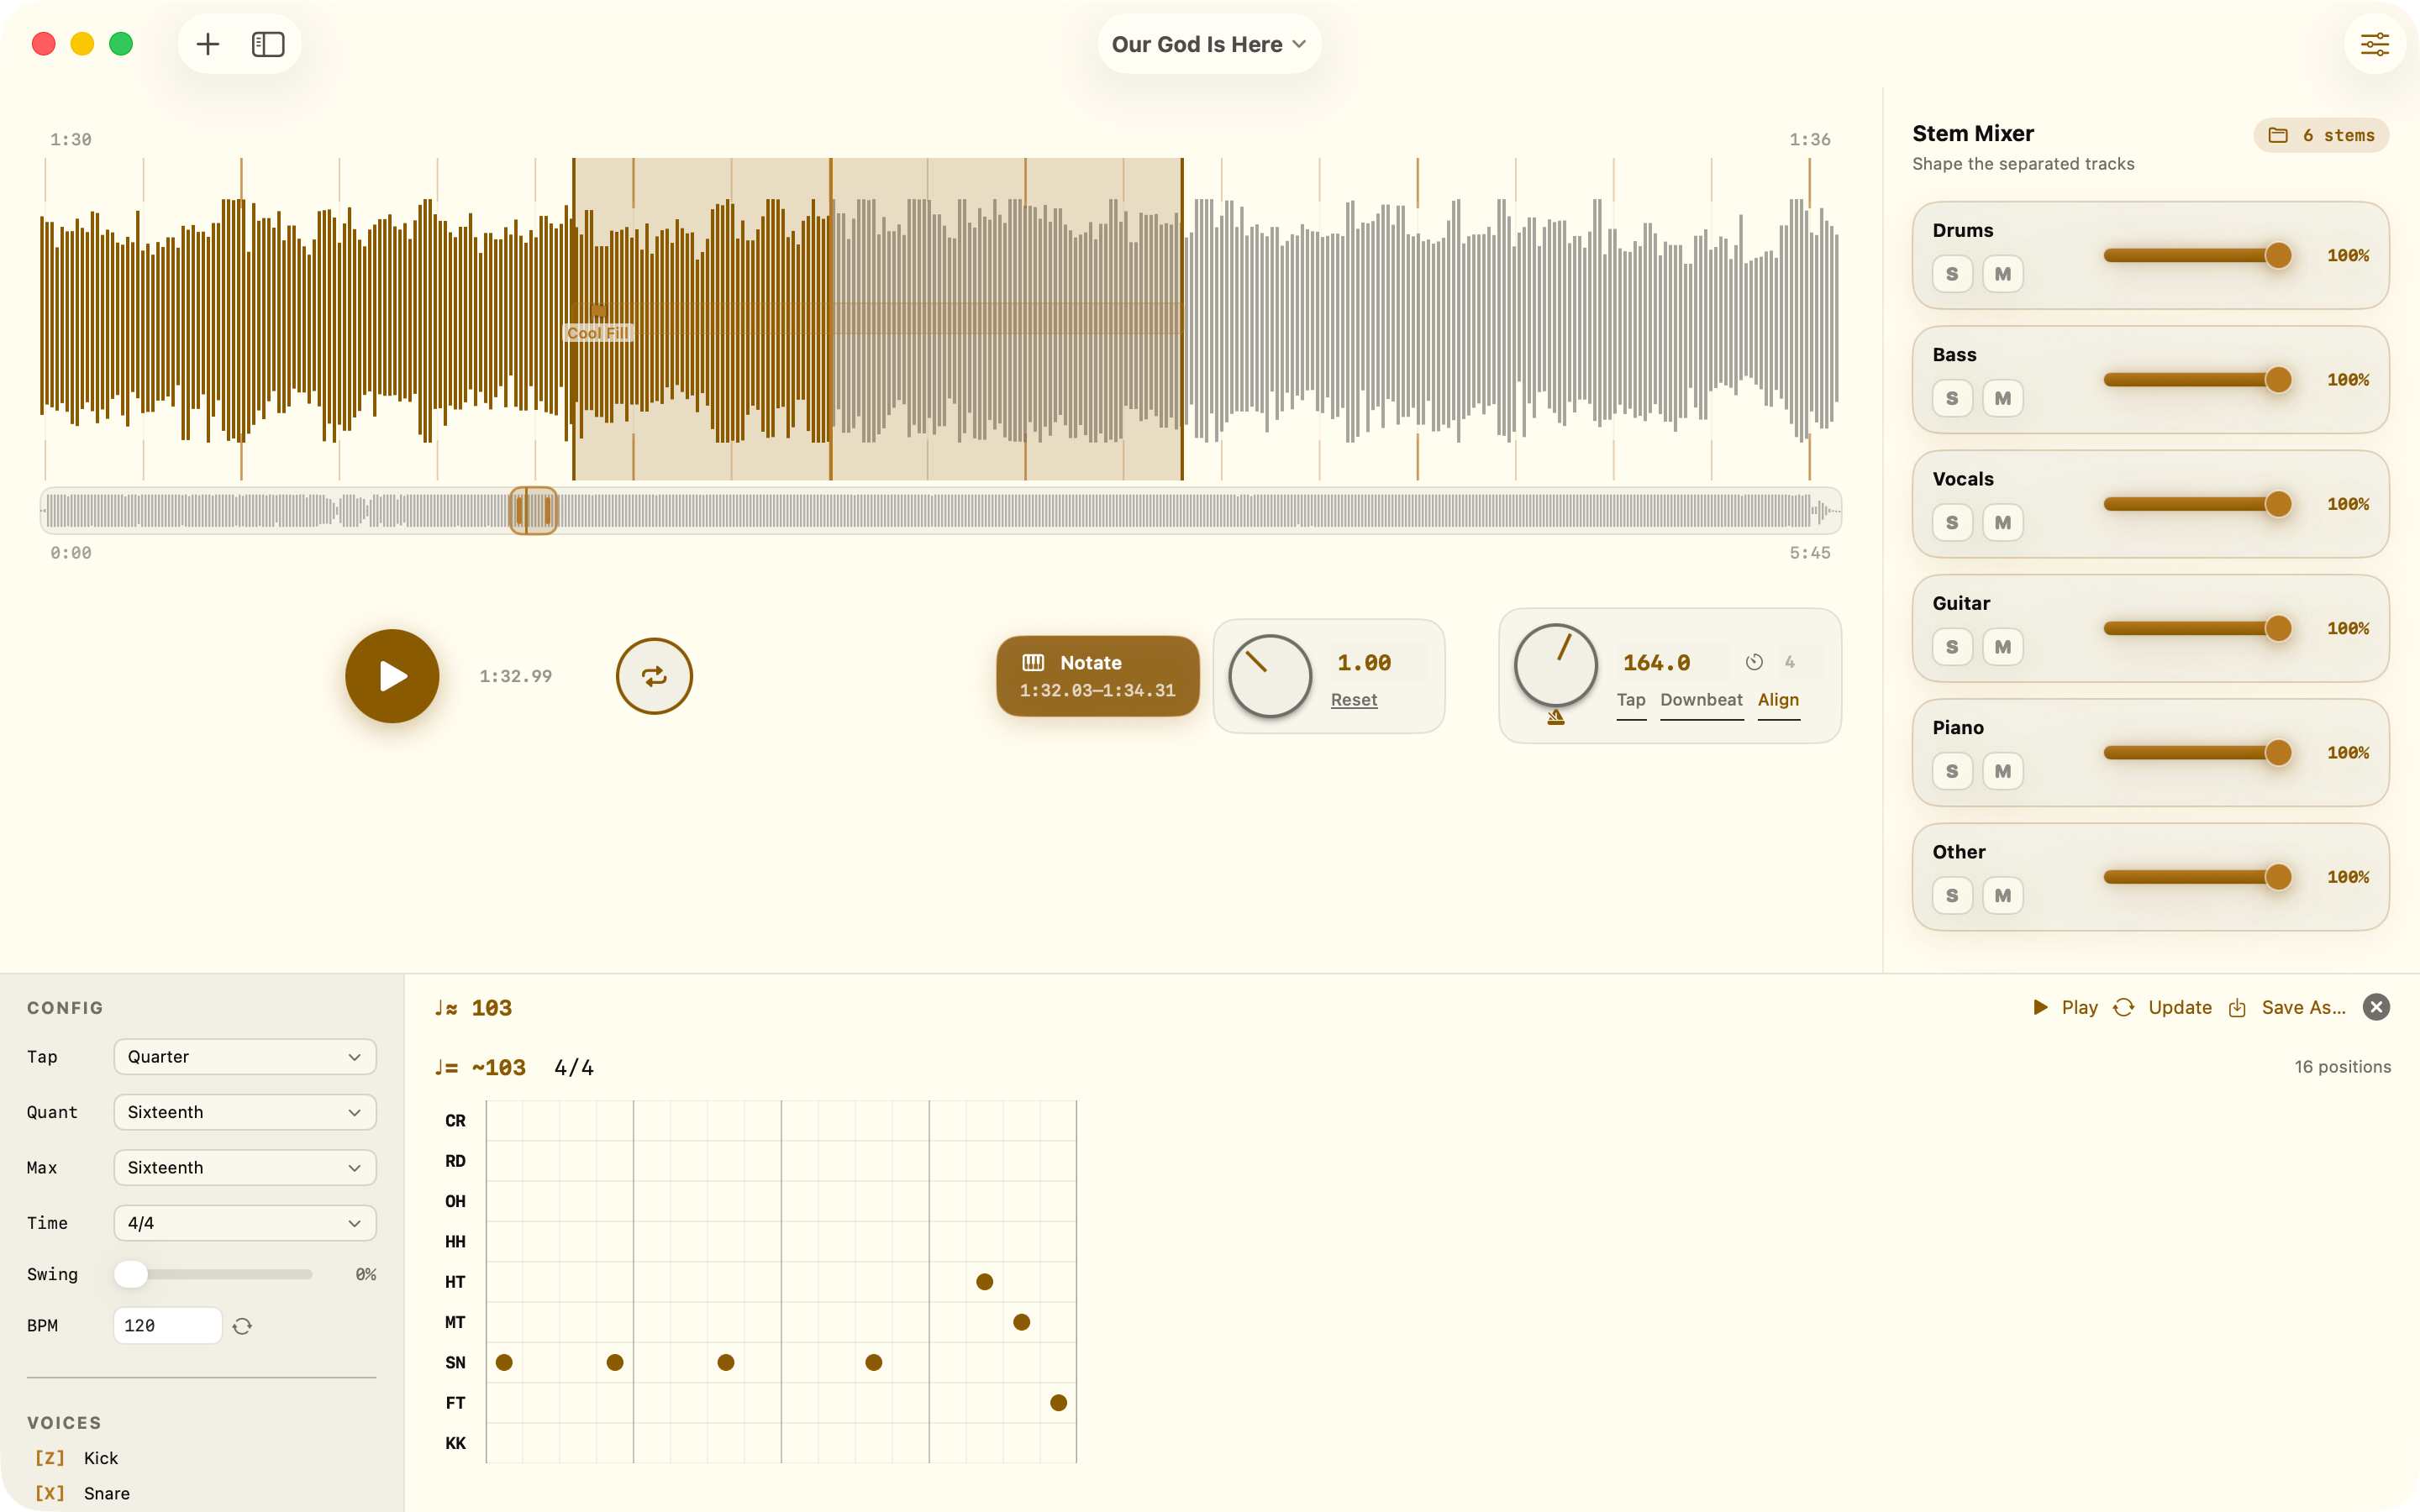Click the Drums volume slider handle
The width and height of the screenshot is (2420, 1512).
pos(2278,255)
